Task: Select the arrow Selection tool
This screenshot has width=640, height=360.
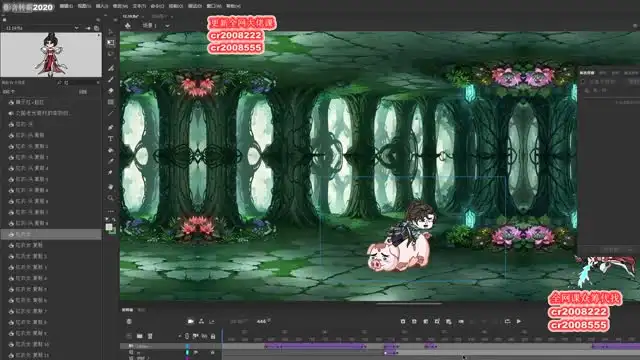Action: [111, 31]
